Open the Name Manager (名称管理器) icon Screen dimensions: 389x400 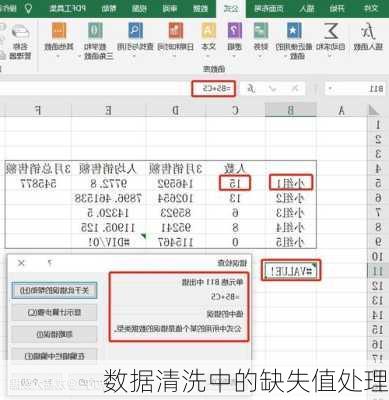click(x=21, y=33)
